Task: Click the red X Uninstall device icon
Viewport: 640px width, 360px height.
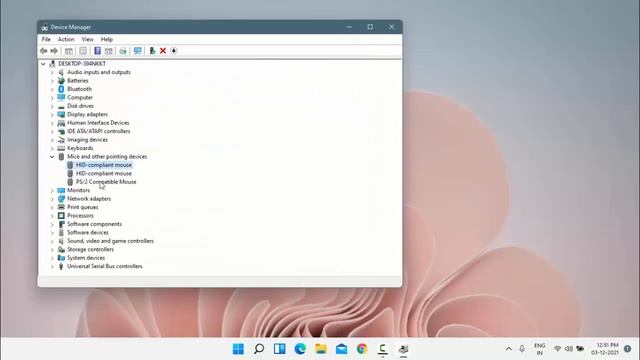Action: [163, 51]
